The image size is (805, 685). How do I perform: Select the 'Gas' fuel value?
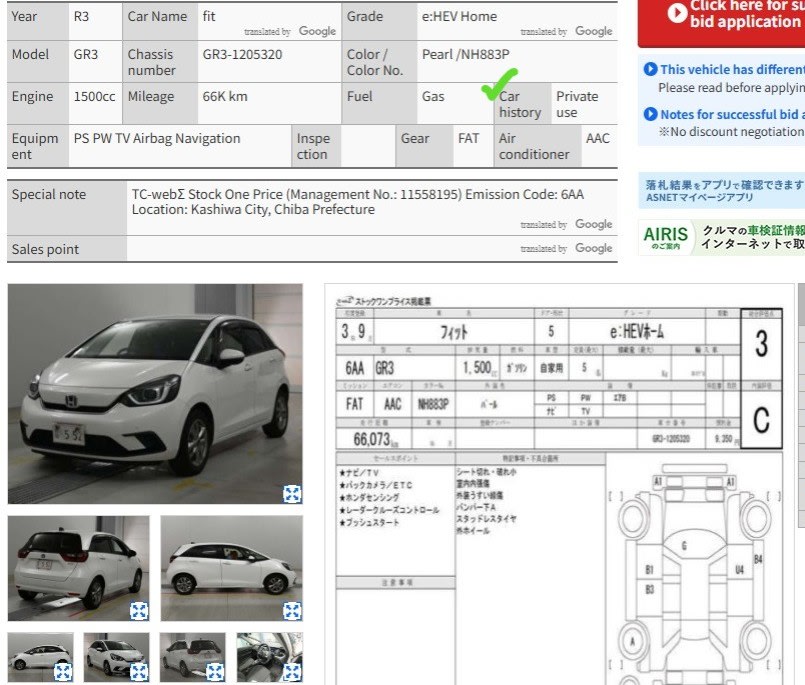[433, 97]
